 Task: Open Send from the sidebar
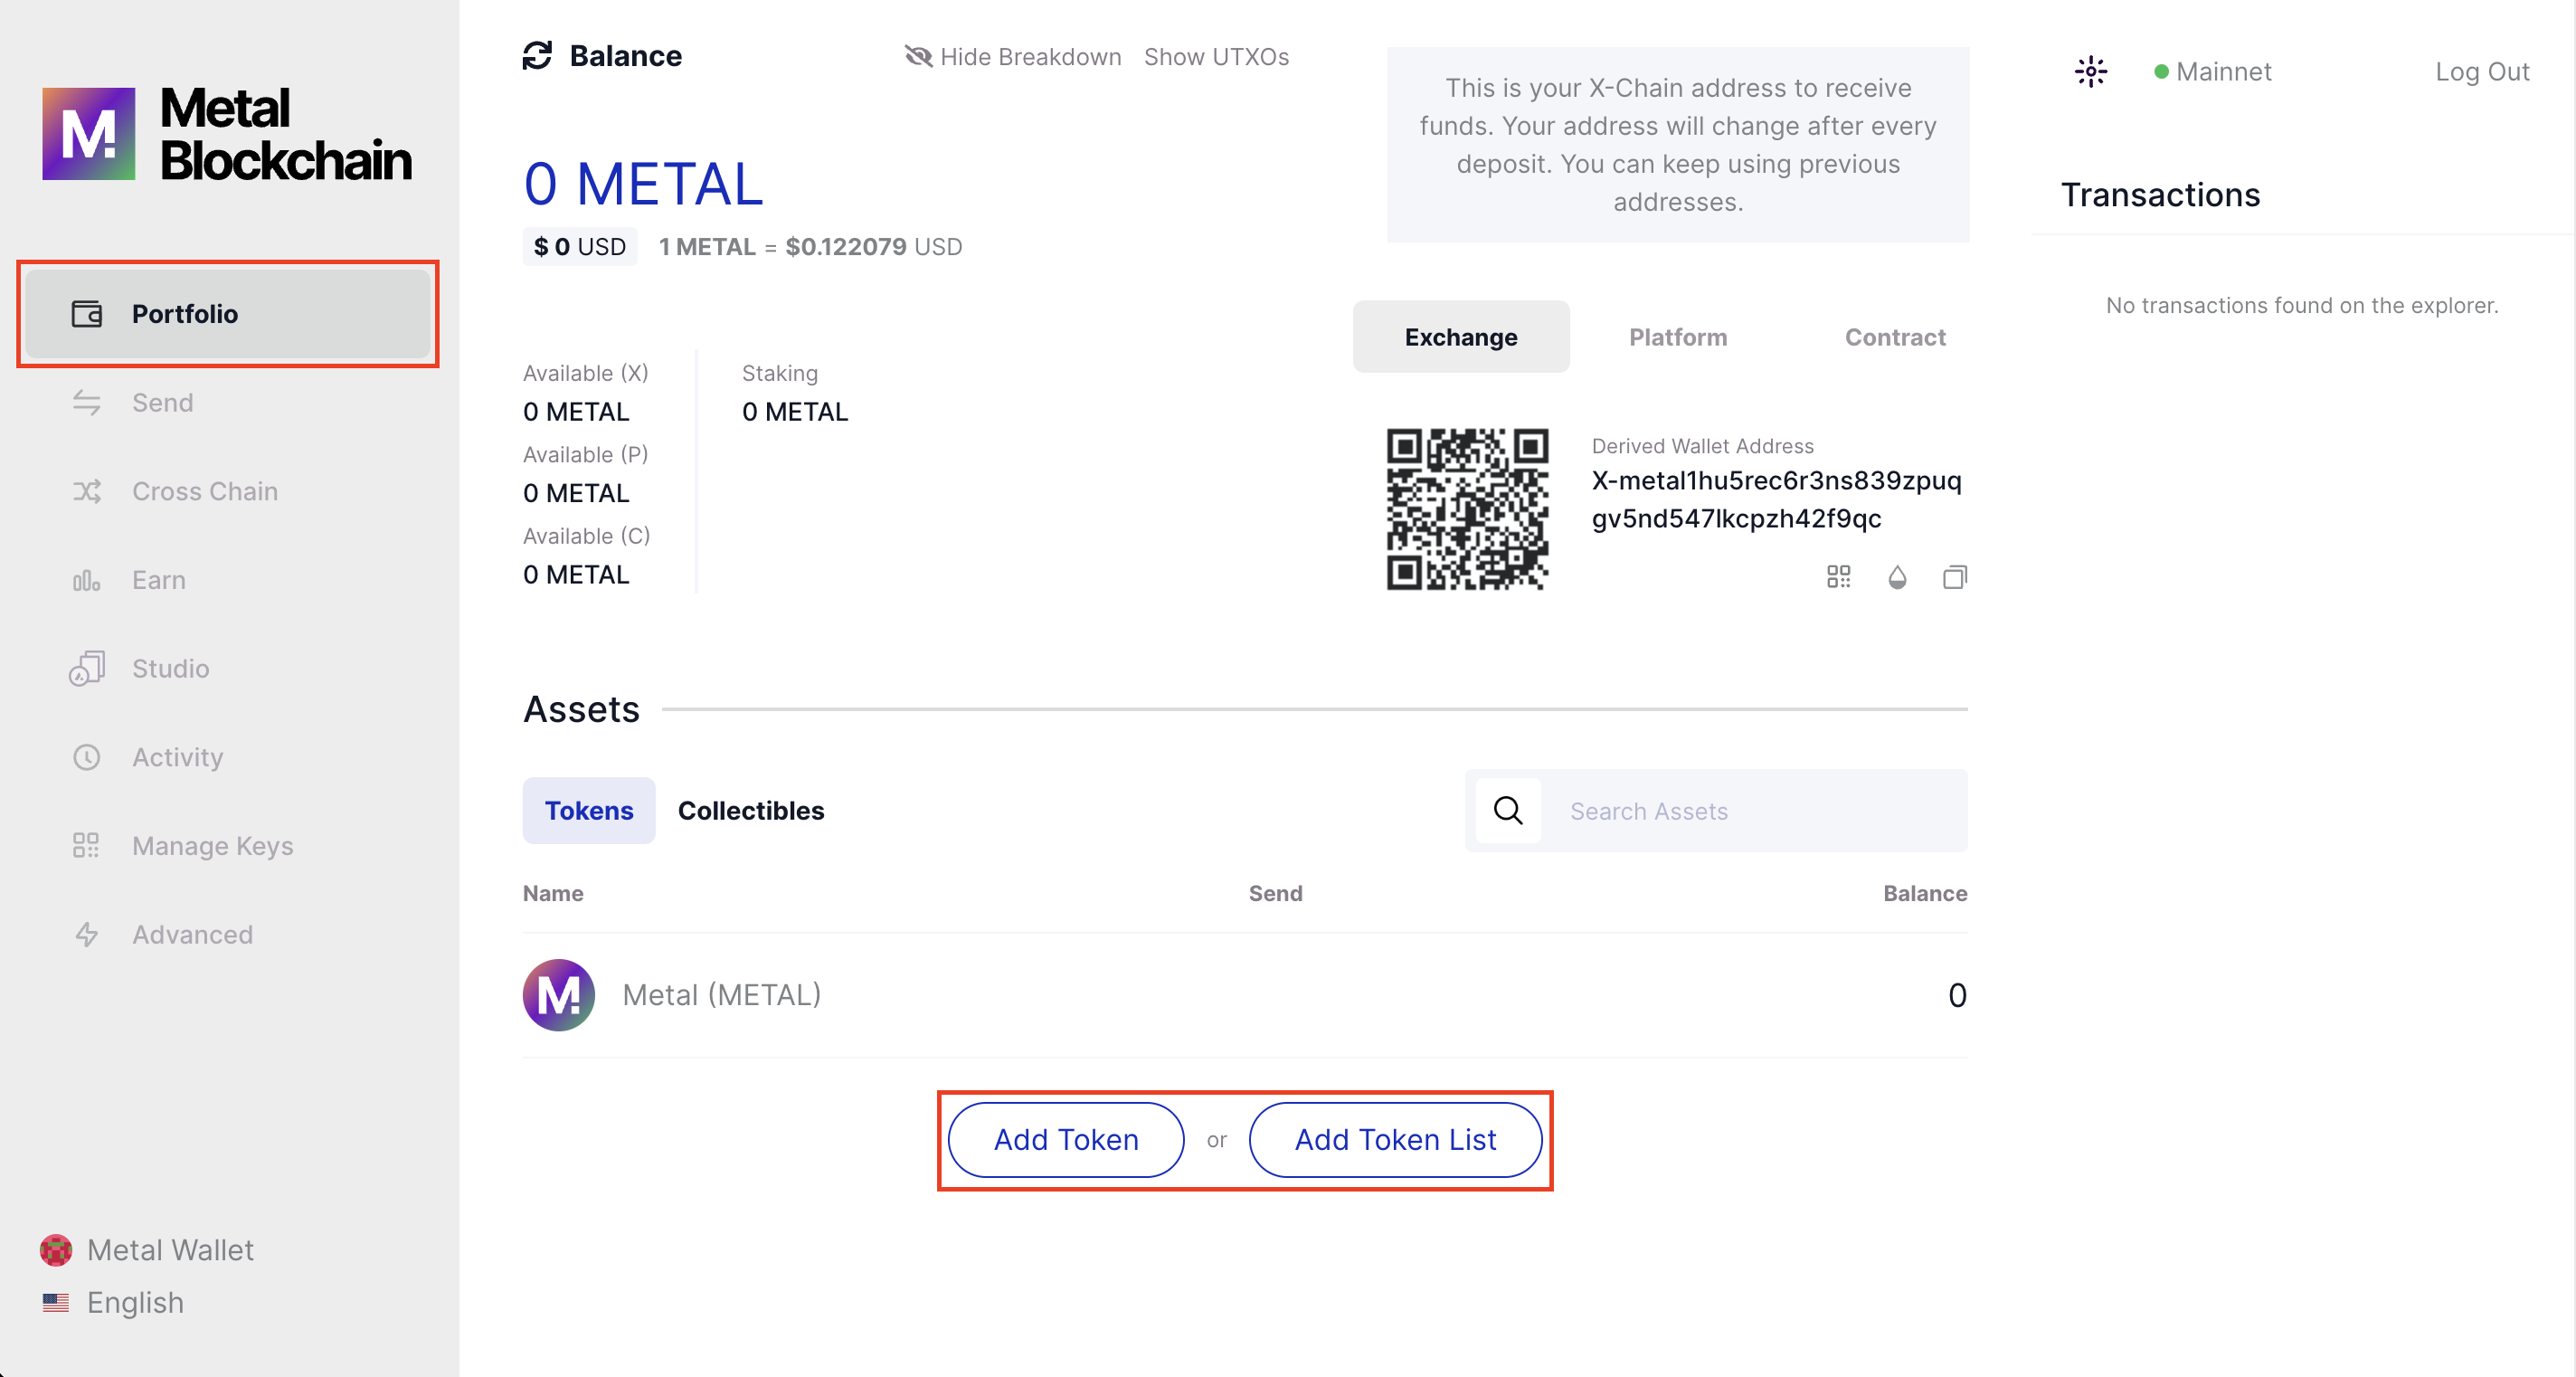162,403
